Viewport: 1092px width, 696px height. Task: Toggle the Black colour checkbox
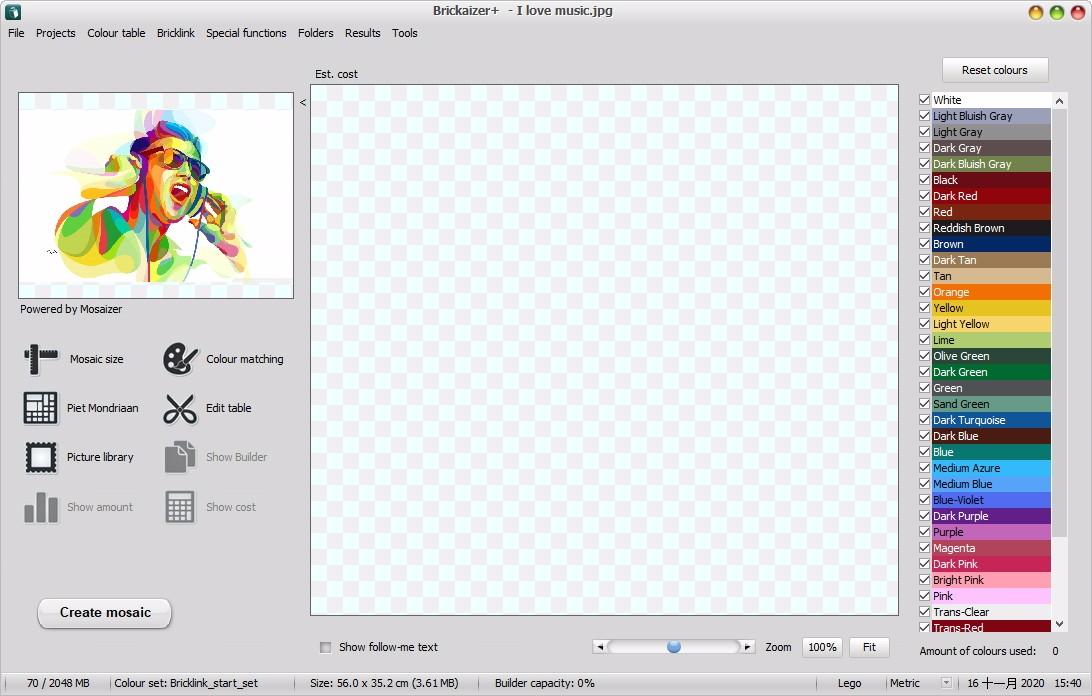(925, 180)
